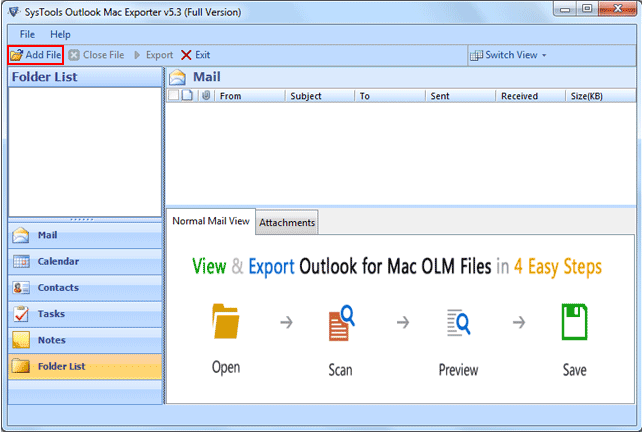Viewport: 642px width, 432px height.
Task: Click the Add File toolbar button
Action: (x=36, y=55)
